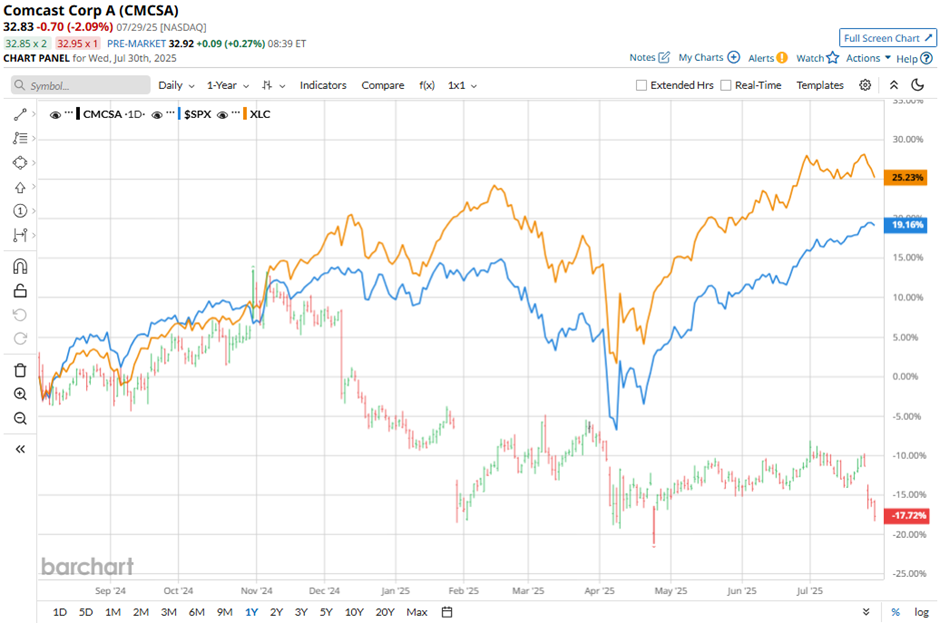This screenshot has width=940, height=623.
Task: Enable the Real-Time checkbox
Action: click(x=725, y=85)
